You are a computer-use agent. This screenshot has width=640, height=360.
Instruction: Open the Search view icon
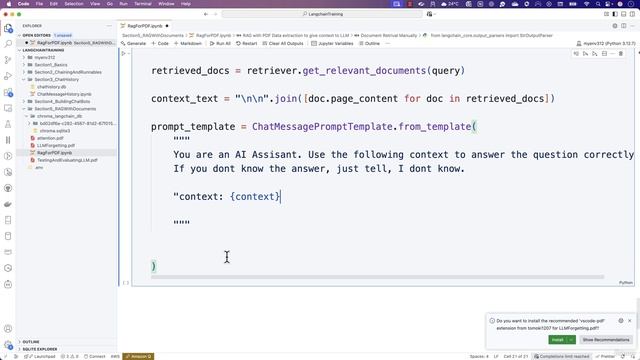[8, 44]
